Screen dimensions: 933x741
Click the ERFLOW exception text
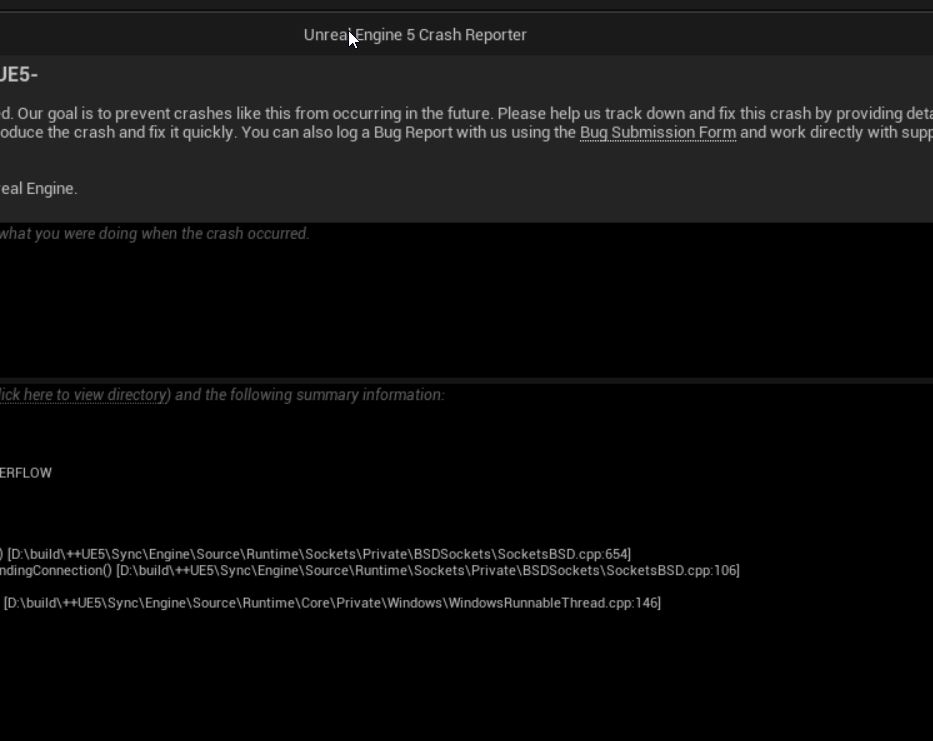pyautogui.click(x=26, y=473)
